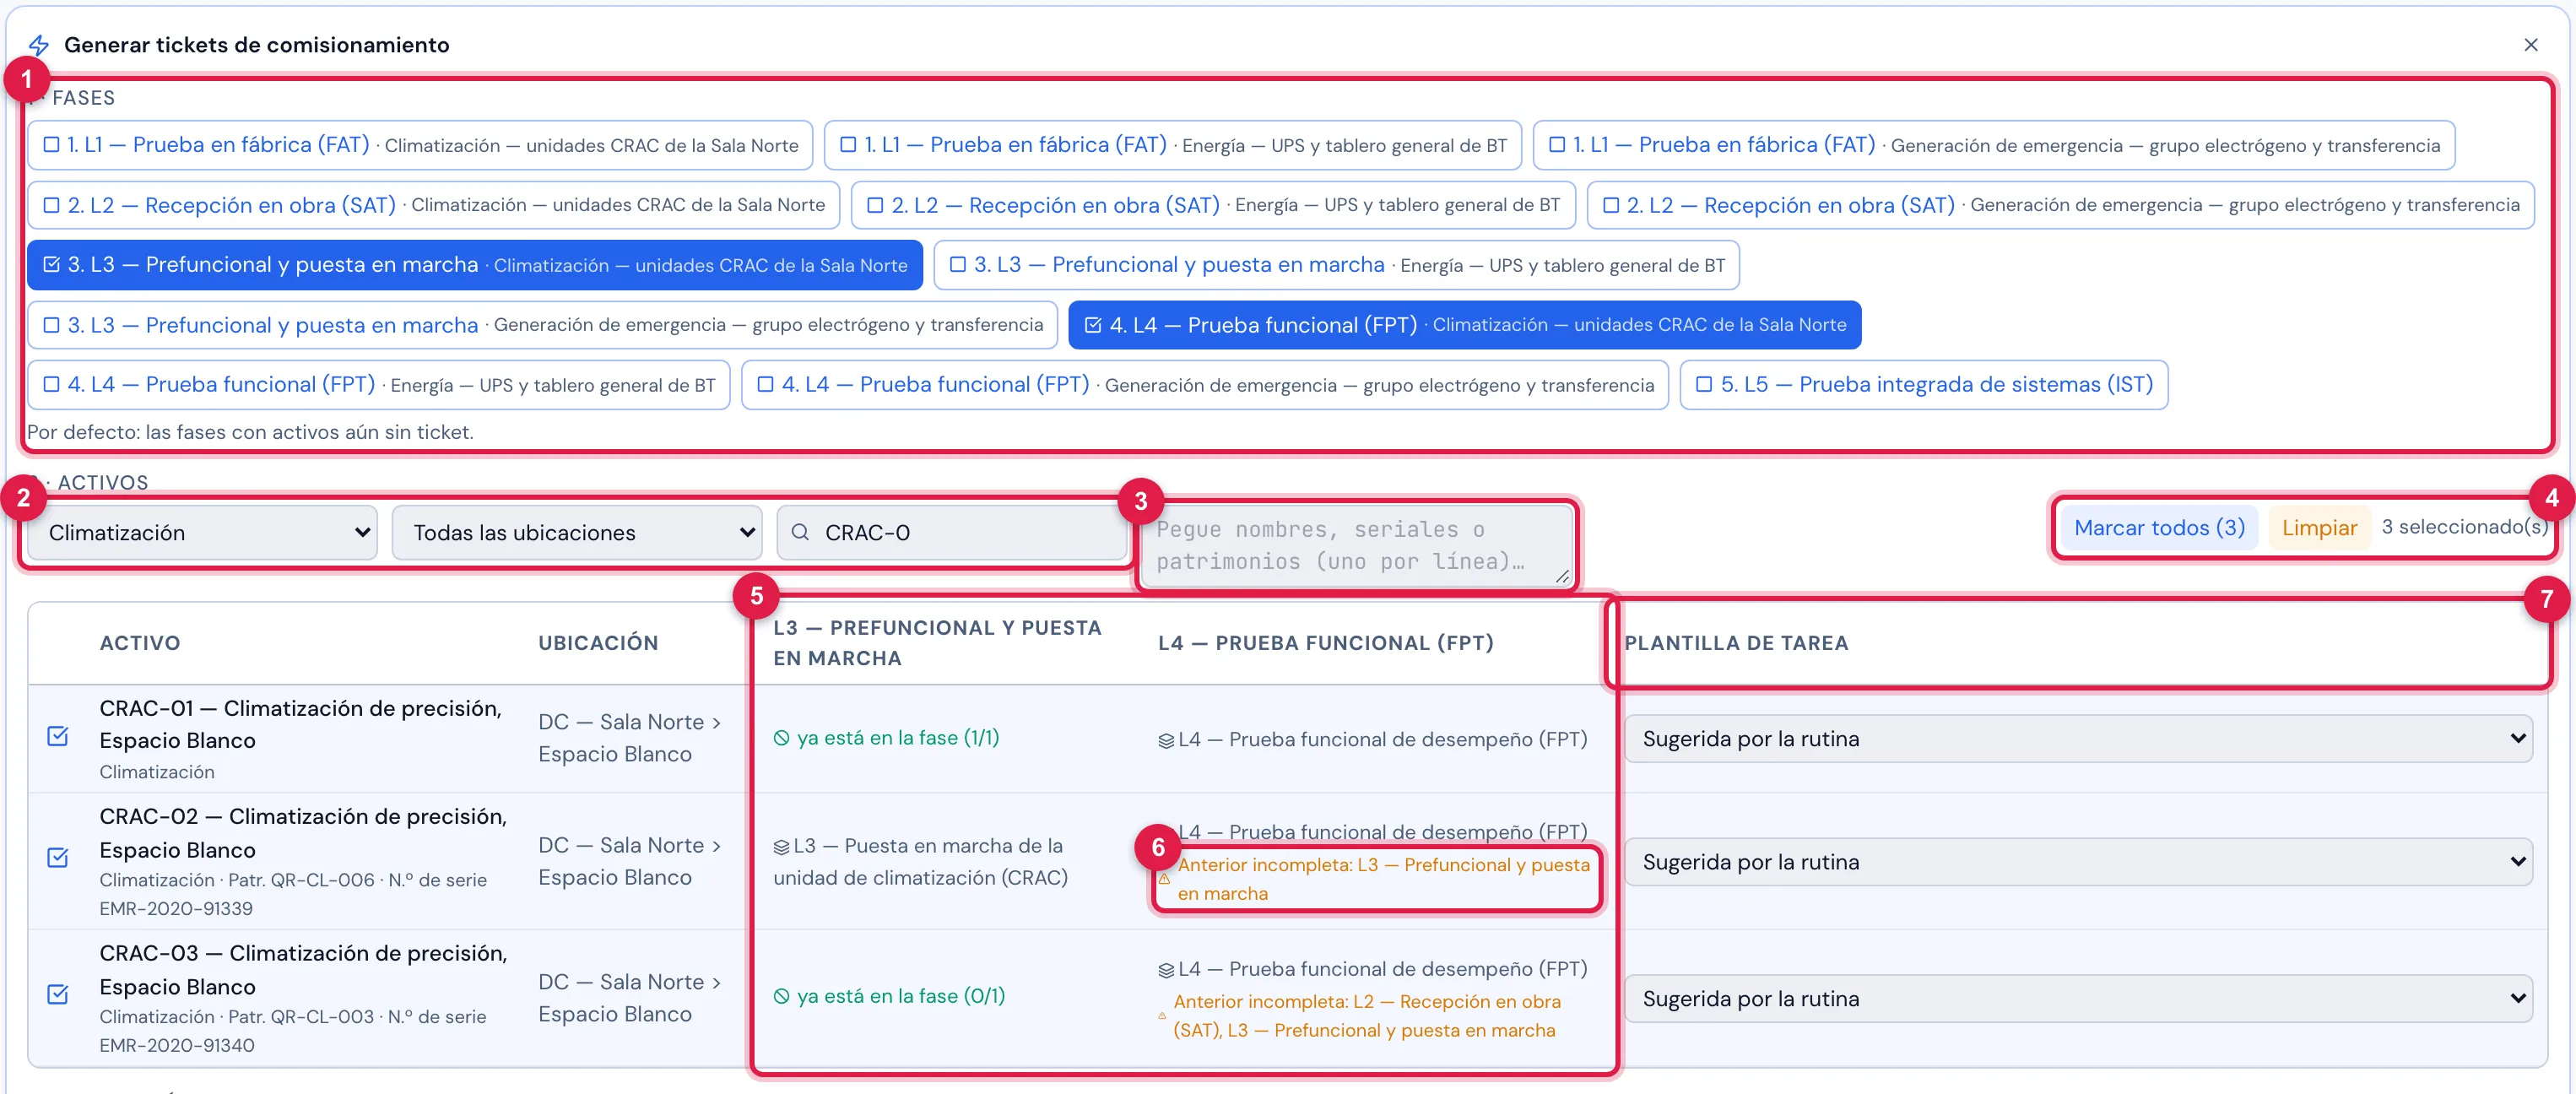Toggle L4 FPT Generación de emergencia chip

[x=1205, y=385]
